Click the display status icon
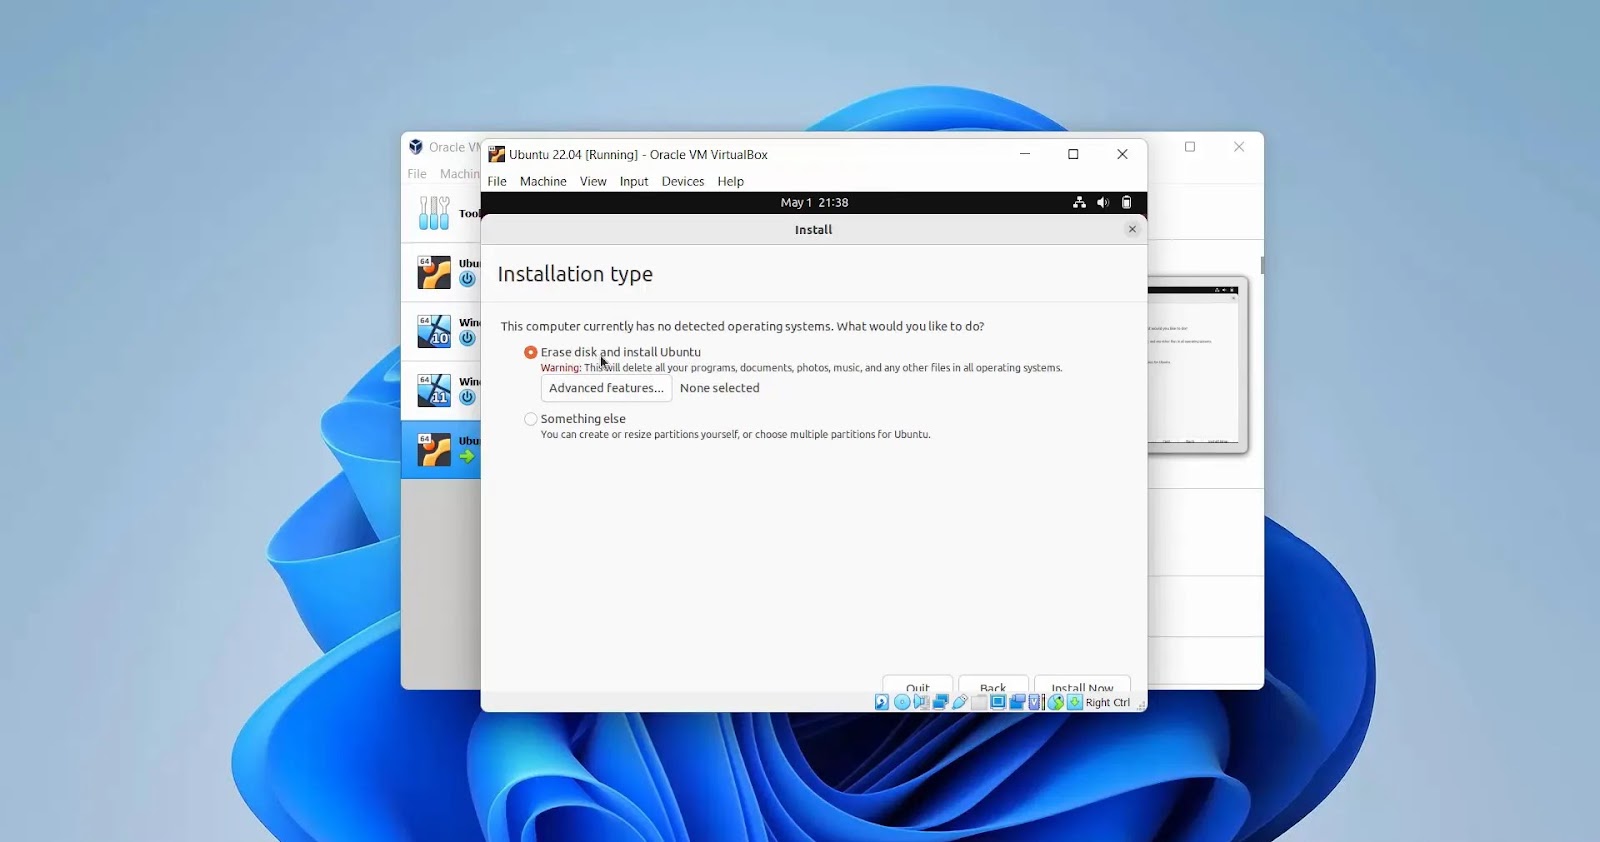1600x842 pixels. click(x=998, y=702)
